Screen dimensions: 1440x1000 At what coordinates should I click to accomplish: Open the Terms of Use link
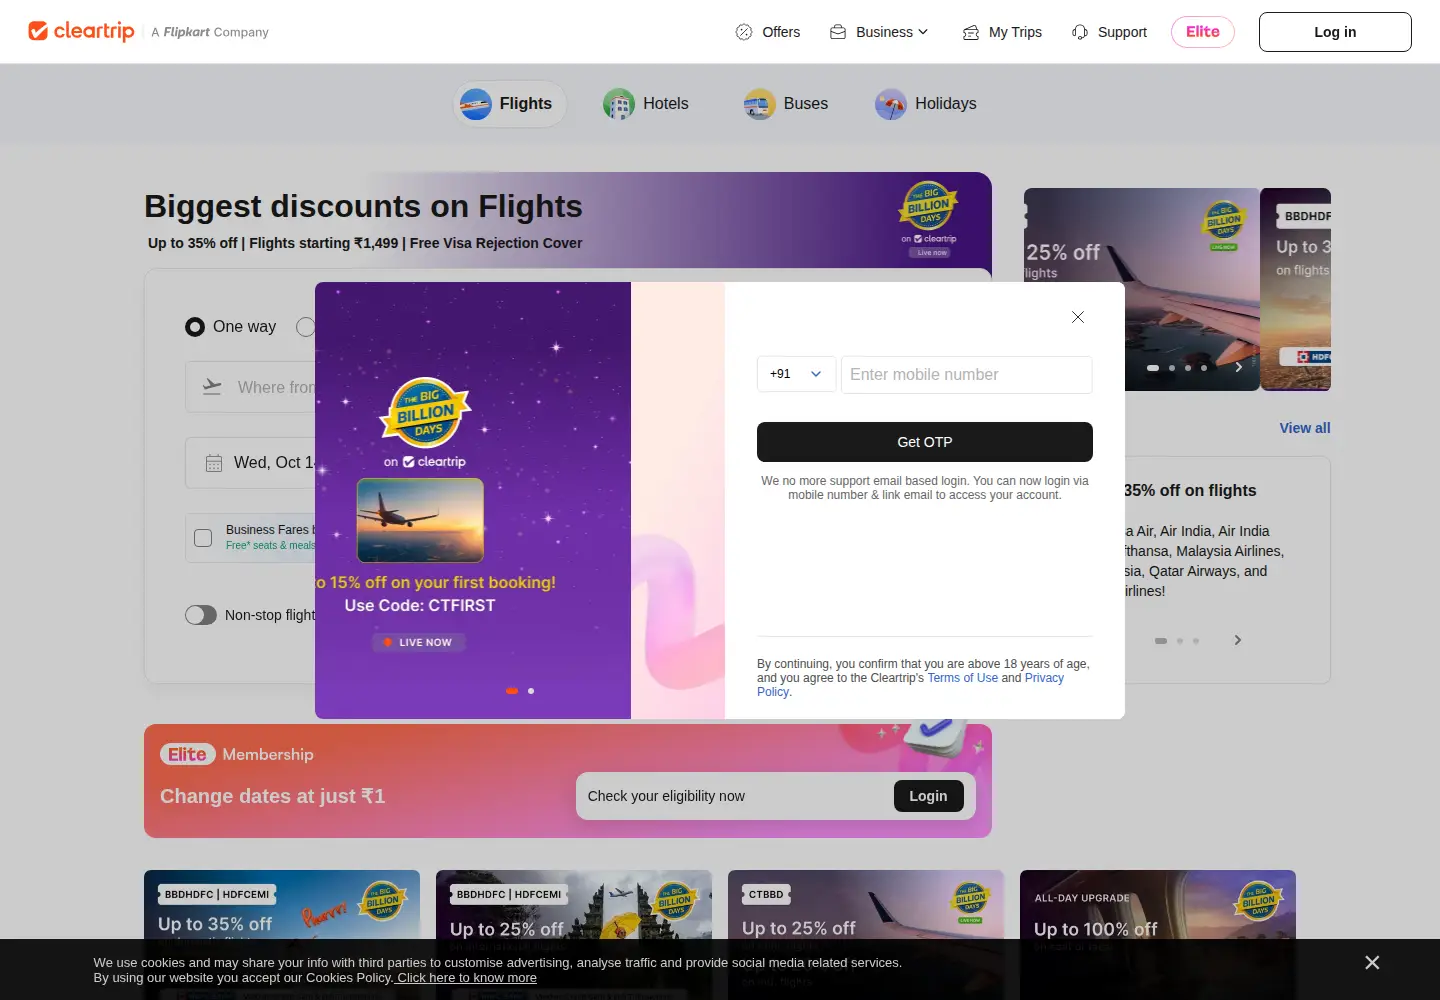point(962,678)
